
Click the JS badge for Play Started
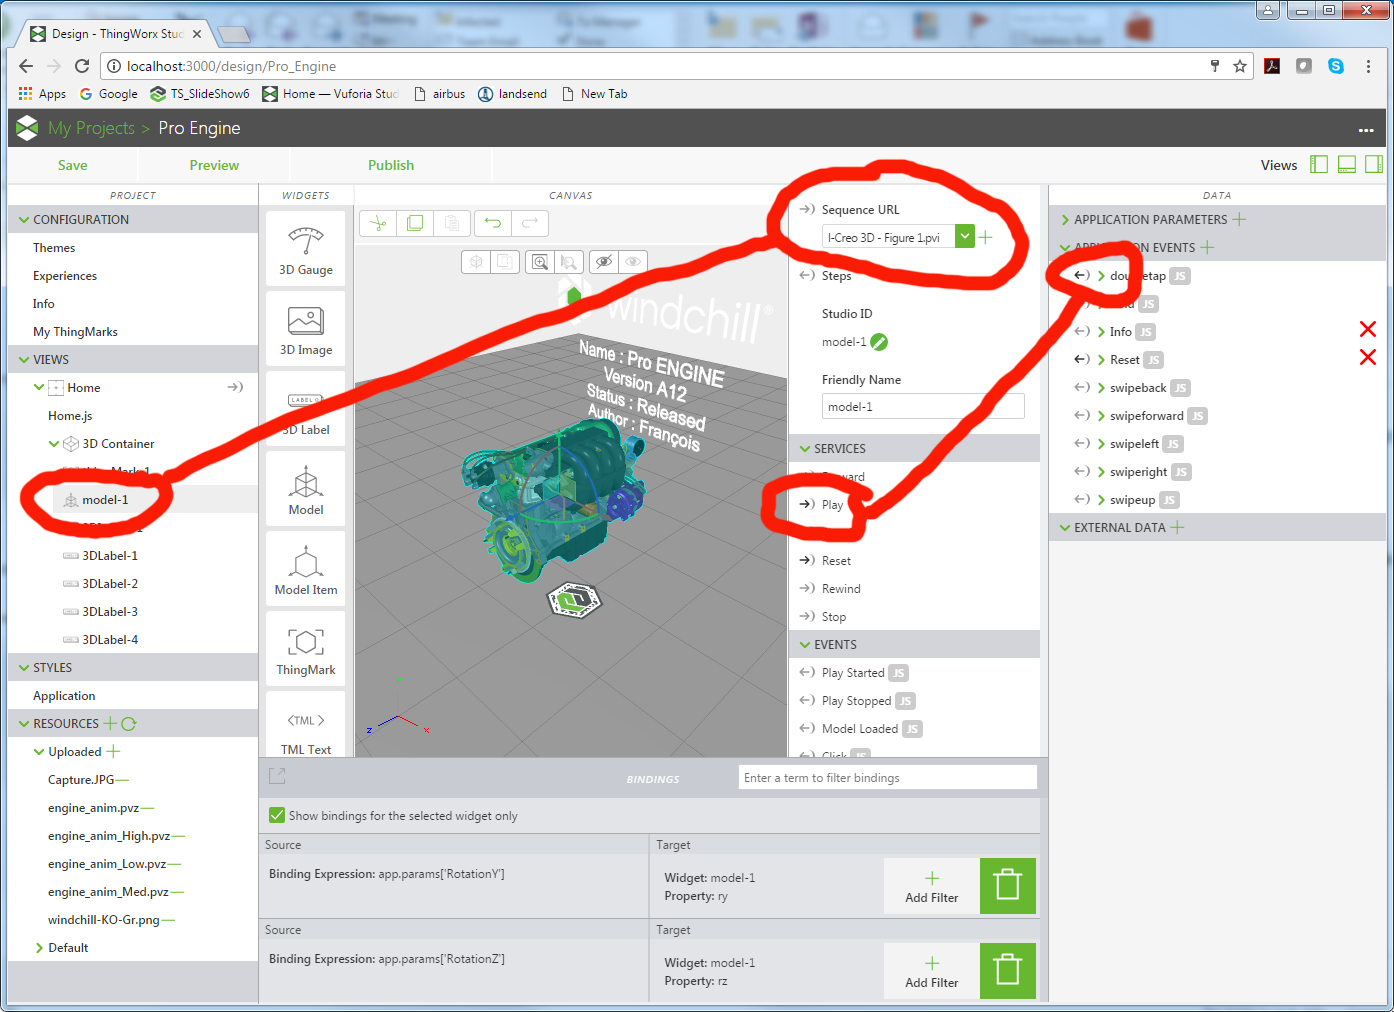pos(899,673)
